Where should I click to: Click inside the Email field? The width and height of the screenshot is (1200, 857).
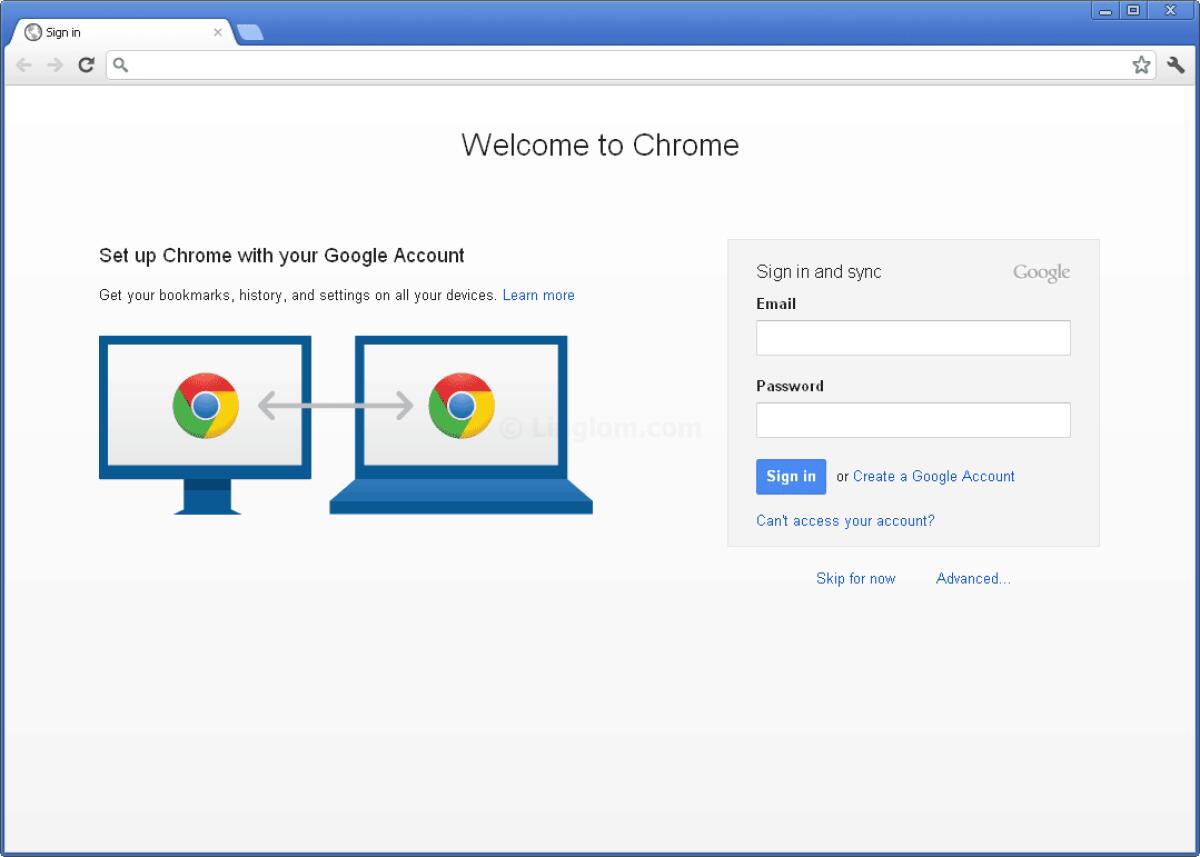click(x=912, y=337)
